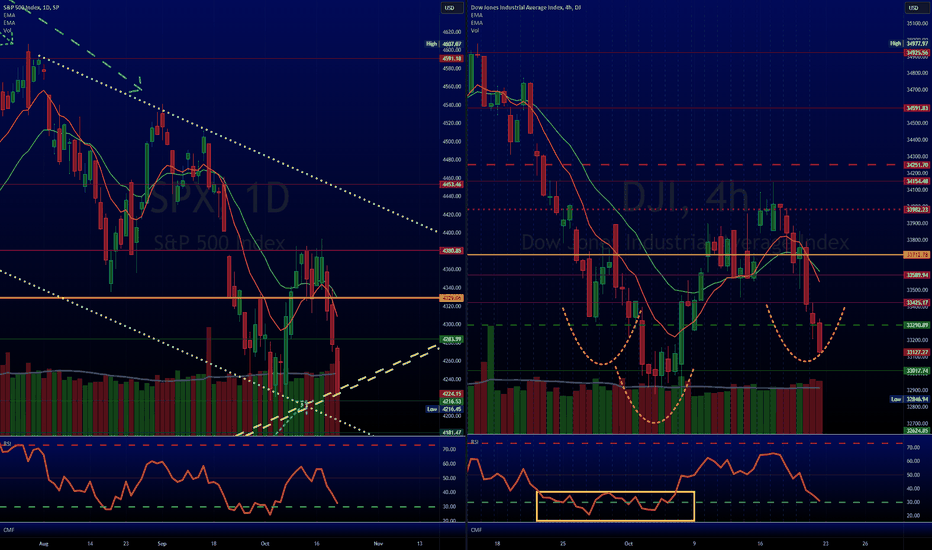Select the orange horizontal line on DJI chart

685,254
